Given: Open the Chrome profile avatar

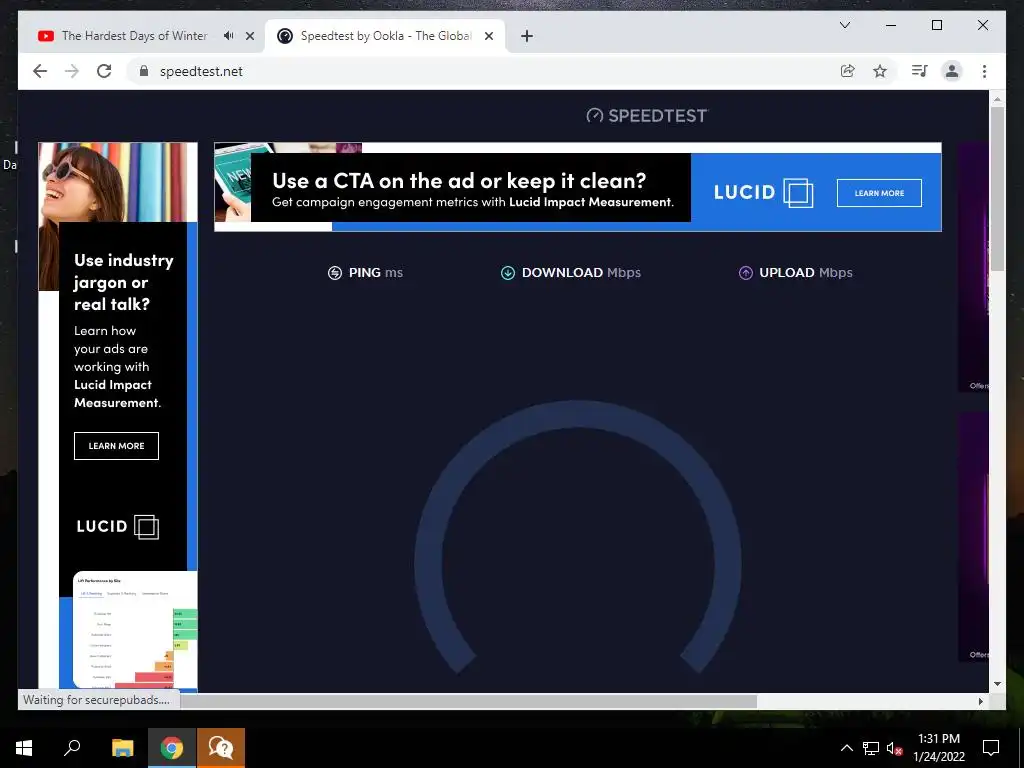Looking at the screenshot, I should tap(952, 71).
